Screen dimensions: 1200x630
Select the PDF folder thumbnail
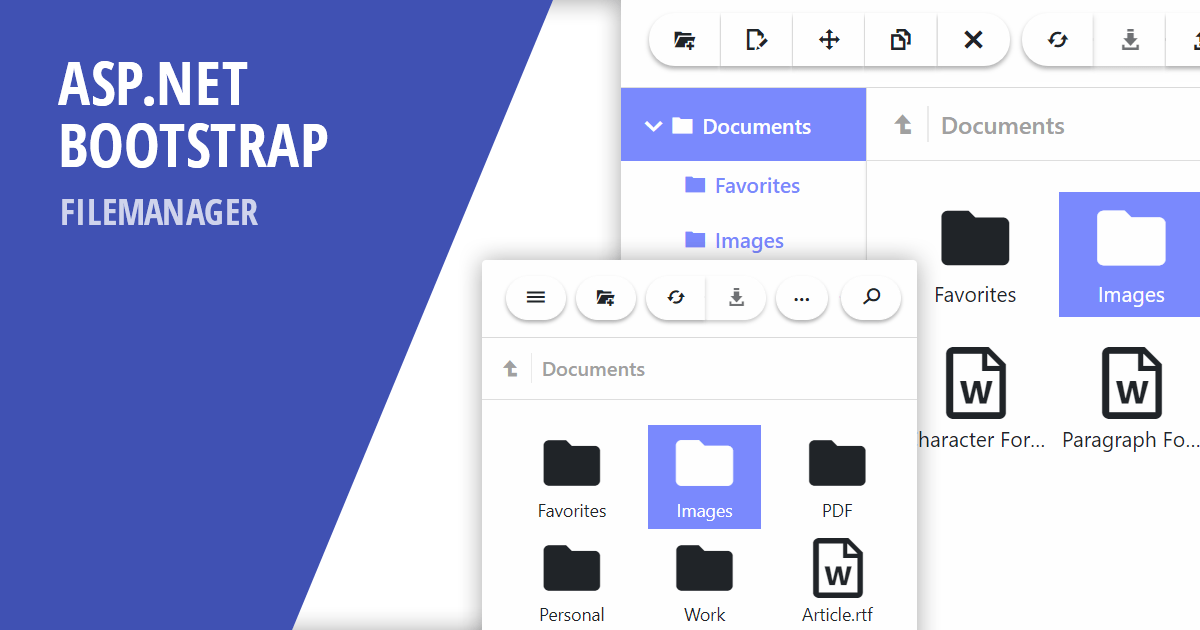tap(837, 477)
